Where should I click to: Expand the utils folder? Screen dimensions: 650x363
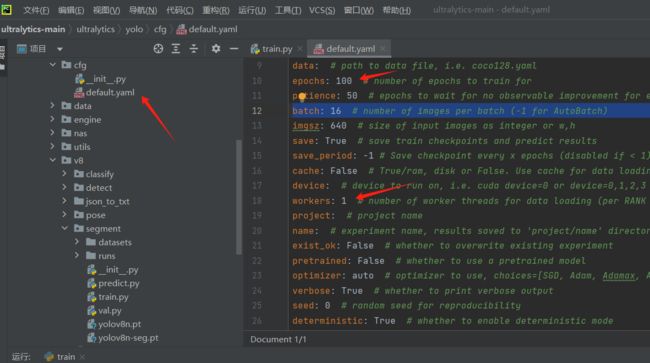tap(53, 147)
